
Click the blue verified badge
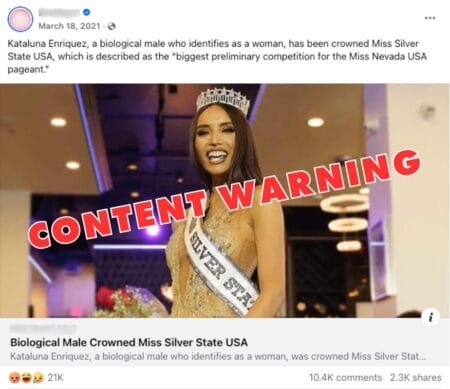pyautogui.click(x=86, y=13)
